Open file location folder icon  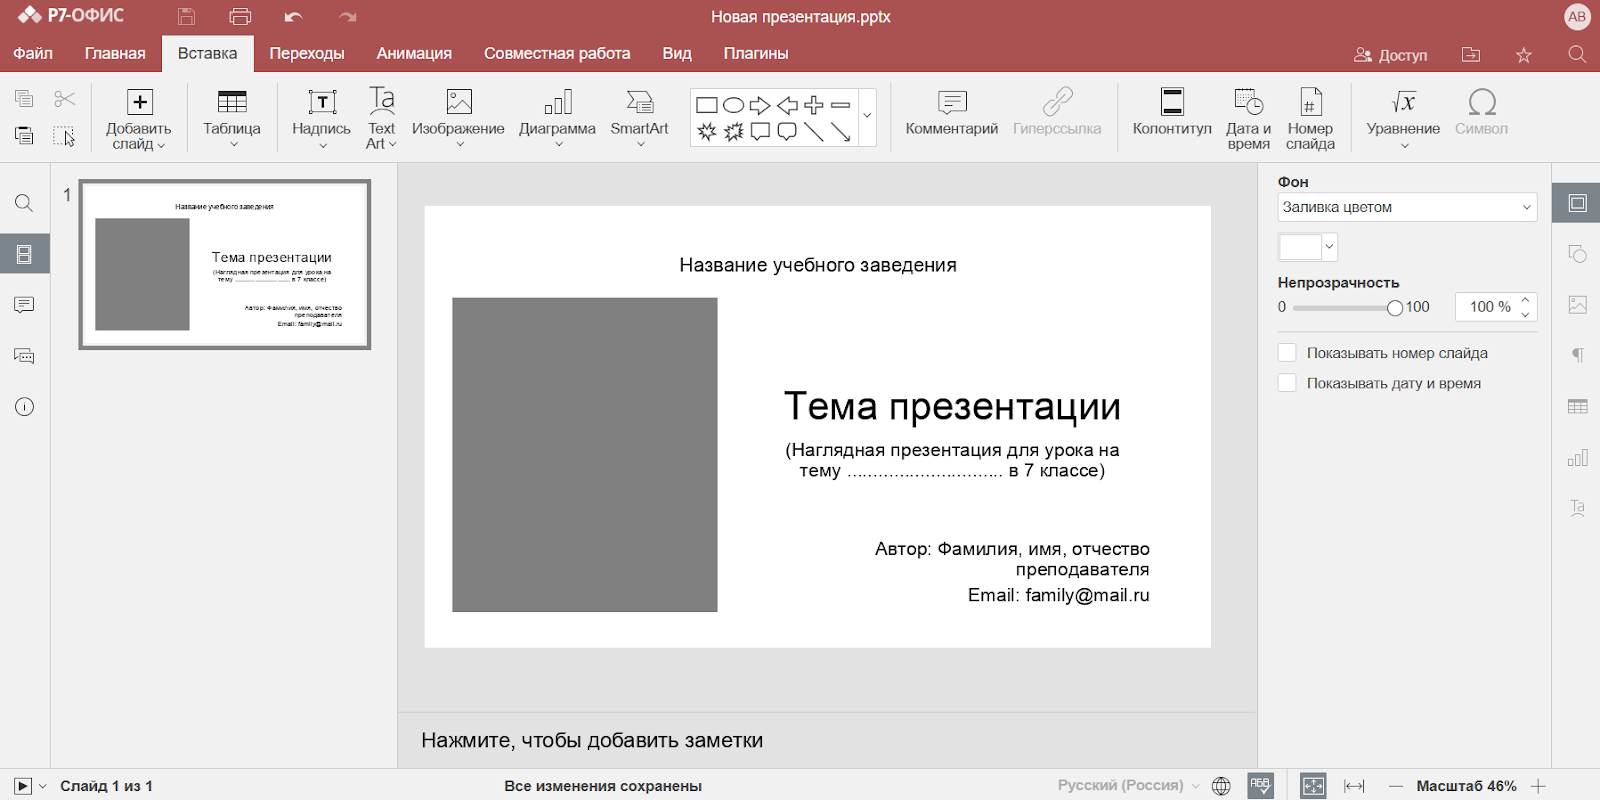pos(1471,54)
